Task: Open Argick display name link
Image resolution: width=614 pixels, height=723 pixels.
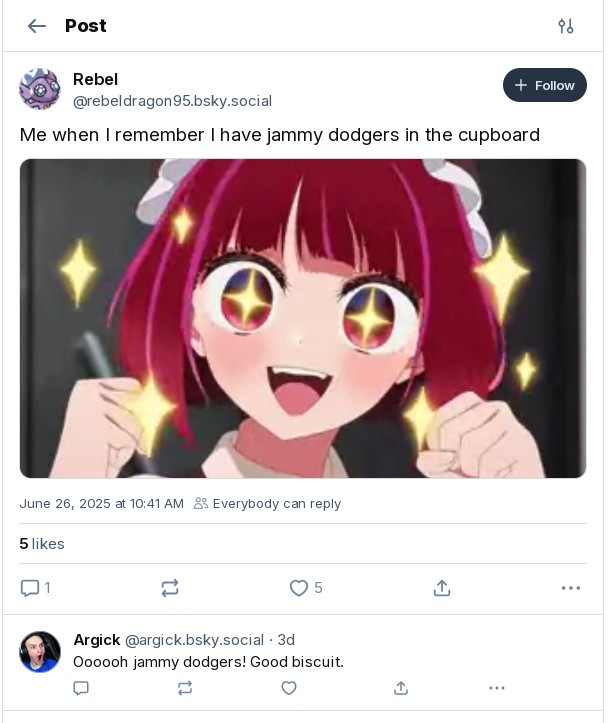Action: click(97, 640)
